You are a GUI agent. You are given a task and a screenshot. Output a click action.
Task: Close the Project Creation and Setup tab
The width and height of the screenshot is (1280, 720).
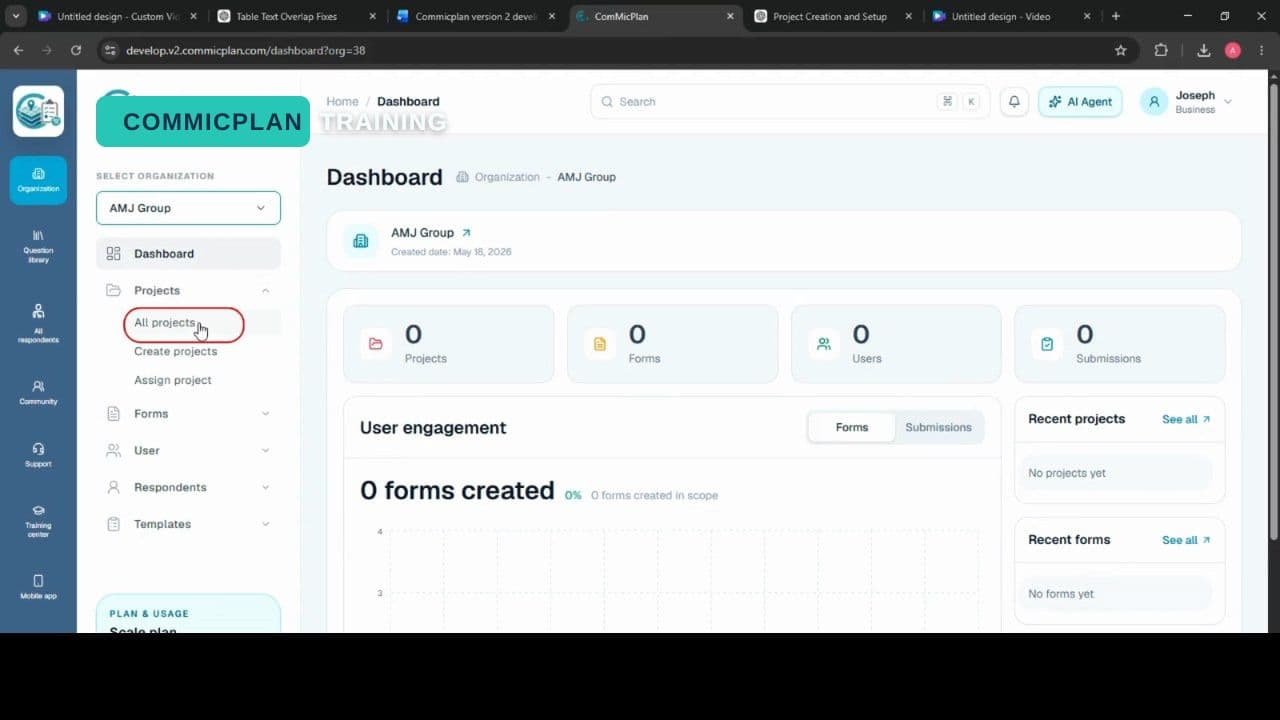[x=909, y=16]
